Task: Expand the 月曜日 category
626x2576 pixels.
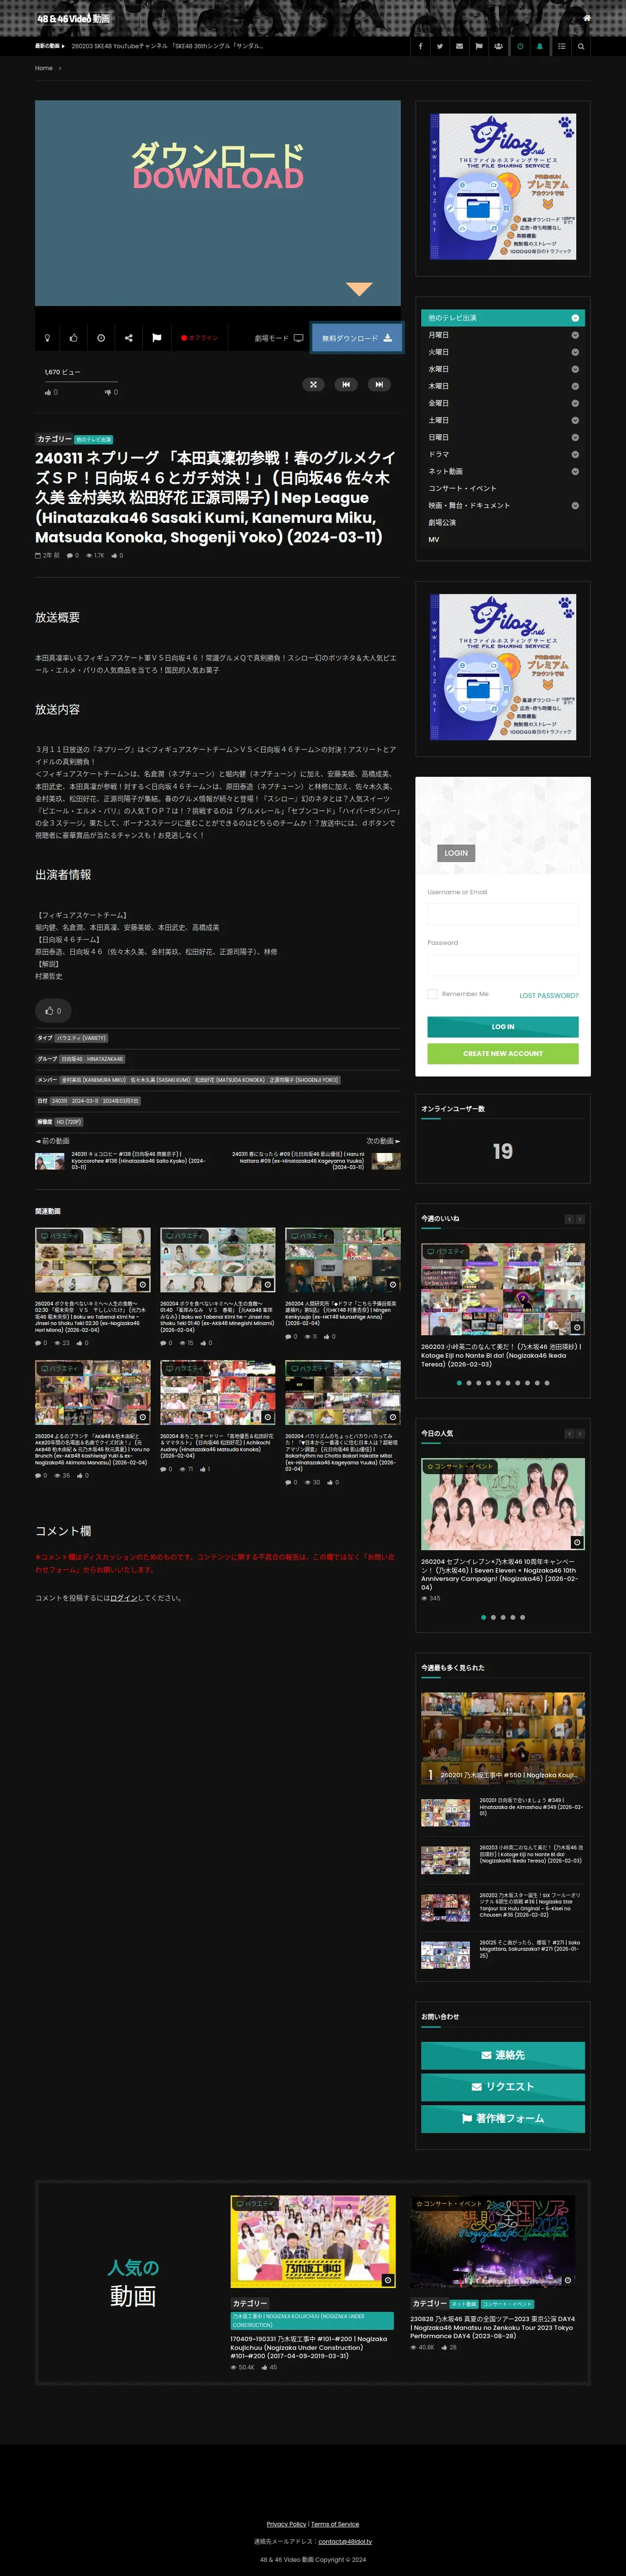Action: pos(575,335)
